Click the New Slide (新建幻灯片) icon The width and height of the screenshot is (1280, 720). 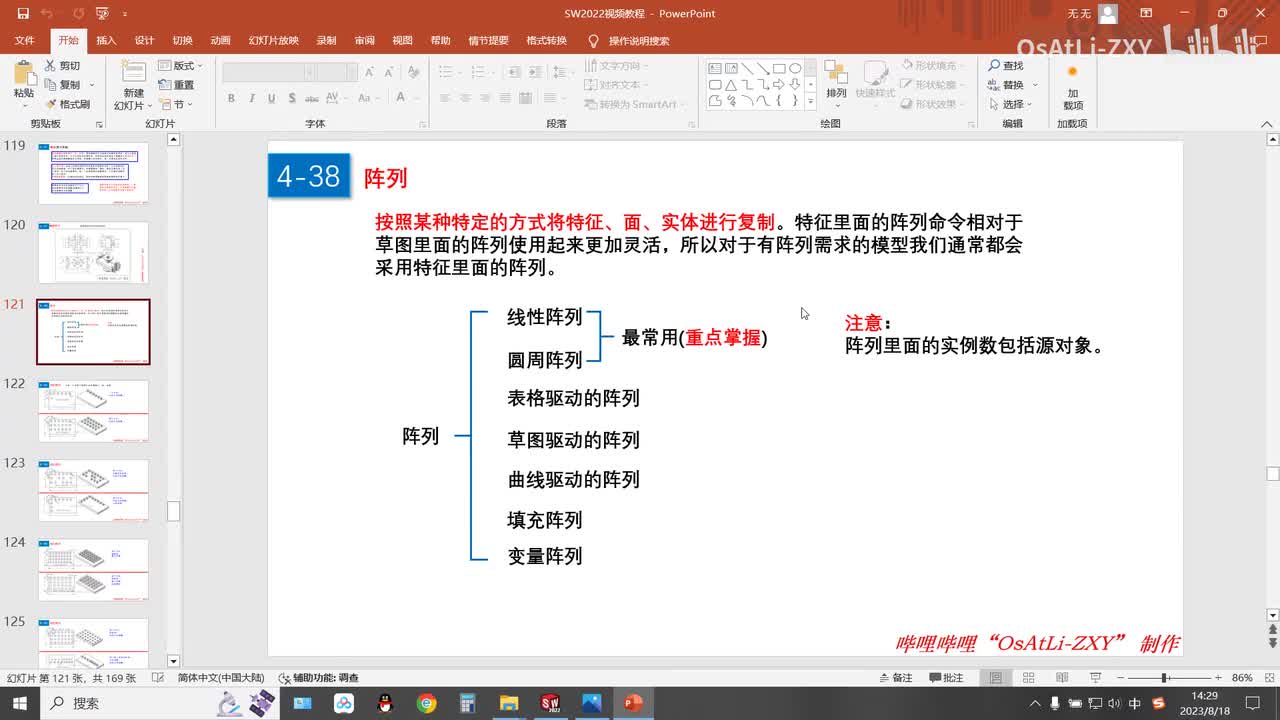coord(133,73)
